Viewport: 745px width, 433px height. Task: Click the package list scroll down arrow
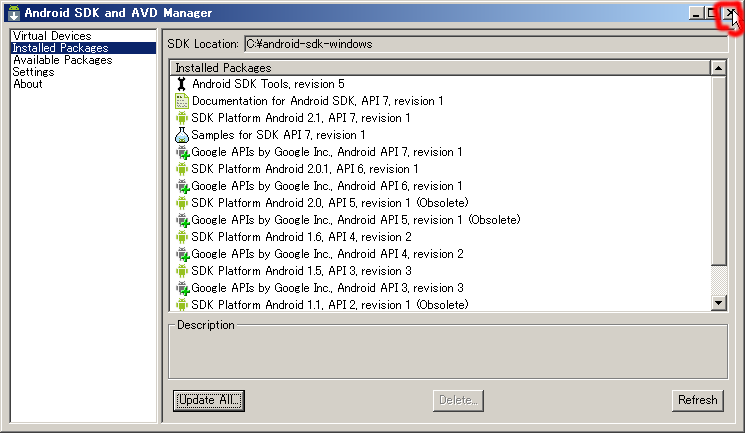718,303
